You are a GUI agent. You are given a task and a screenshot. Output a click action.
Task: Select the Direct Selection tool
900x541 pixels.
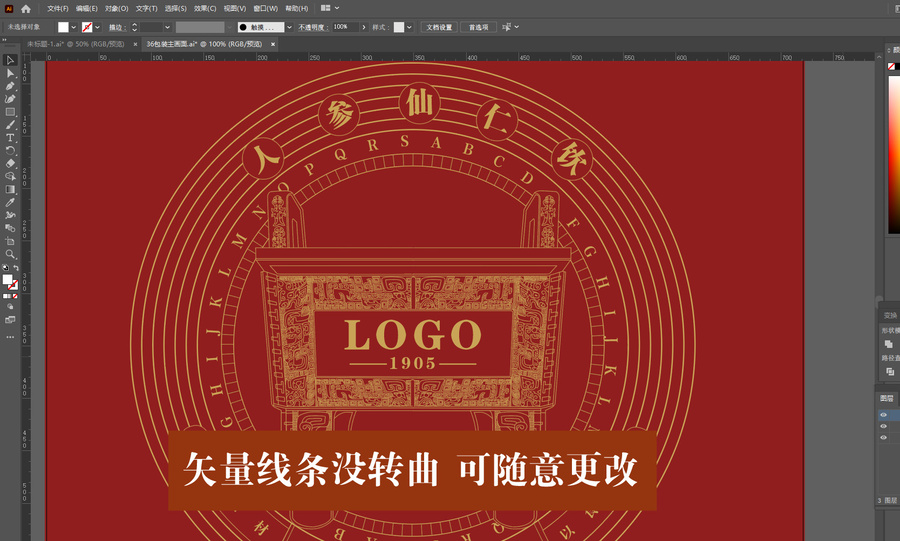(10, 73)
